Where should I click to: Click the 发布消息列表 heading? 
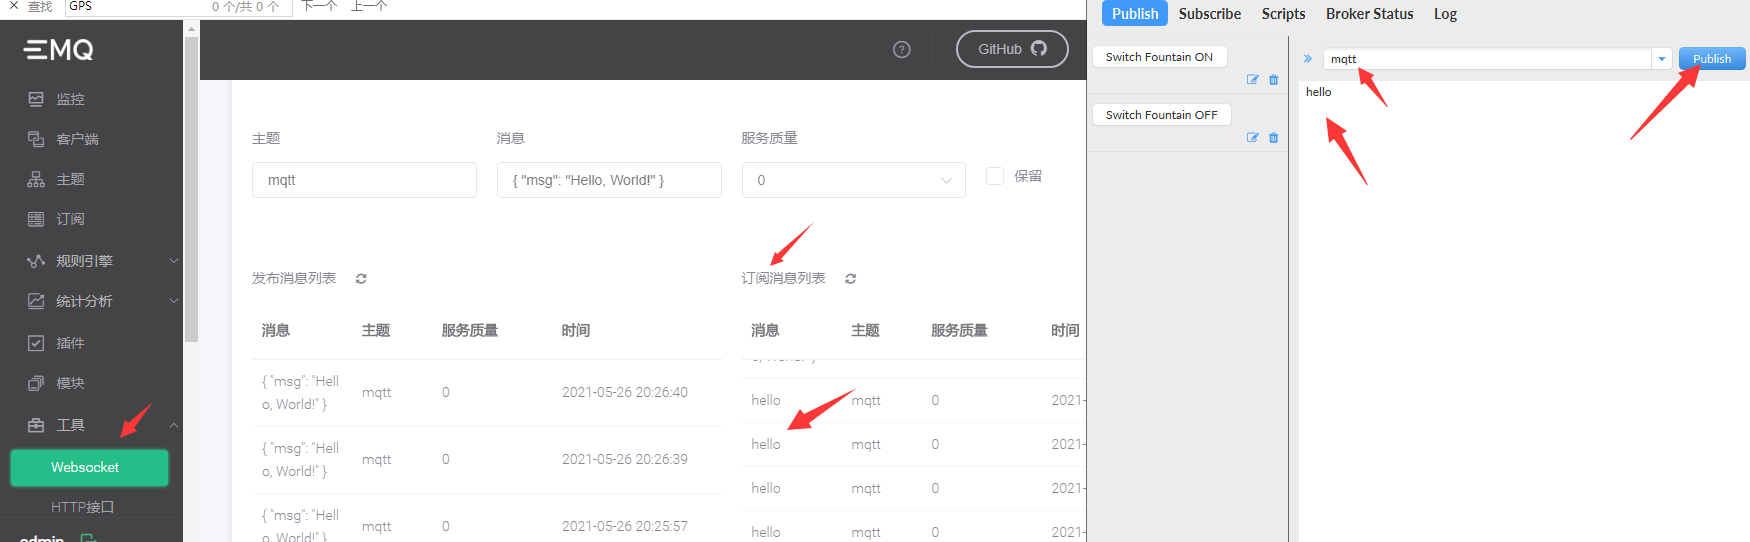pos(294,278)
